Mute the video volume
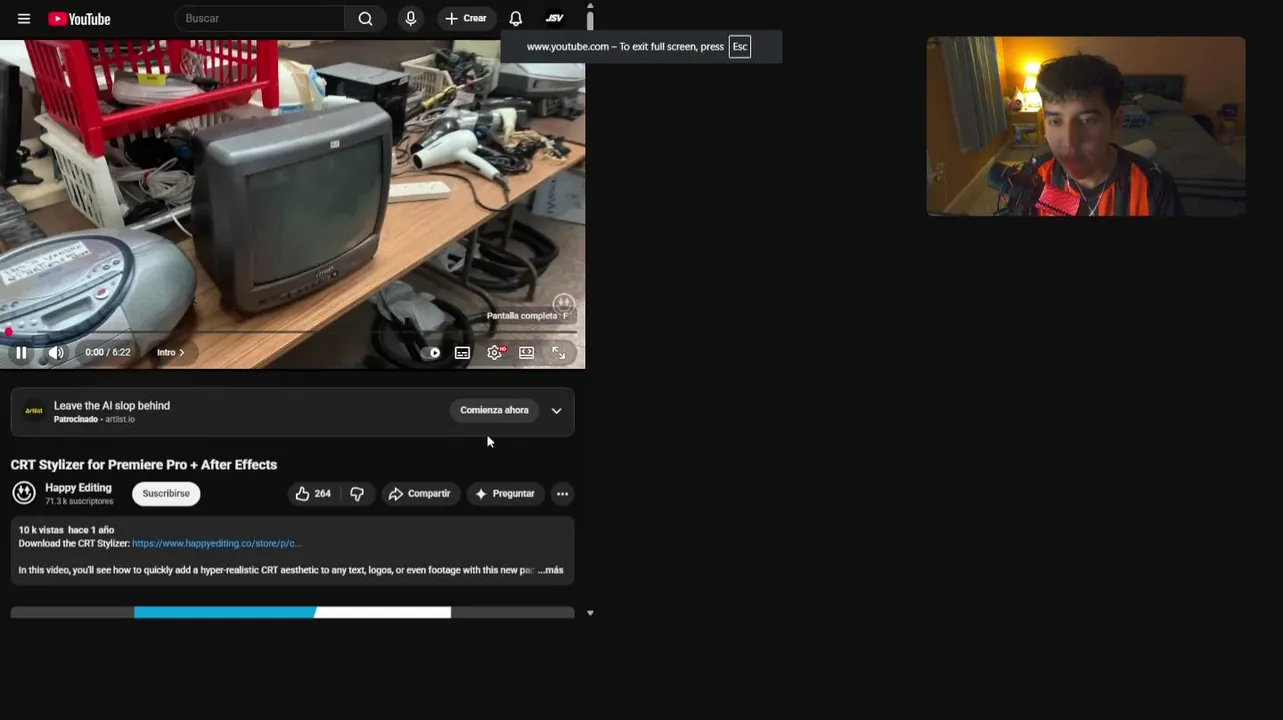The height and width of the screenshot is (720, 1283). (x=56, y=352)
